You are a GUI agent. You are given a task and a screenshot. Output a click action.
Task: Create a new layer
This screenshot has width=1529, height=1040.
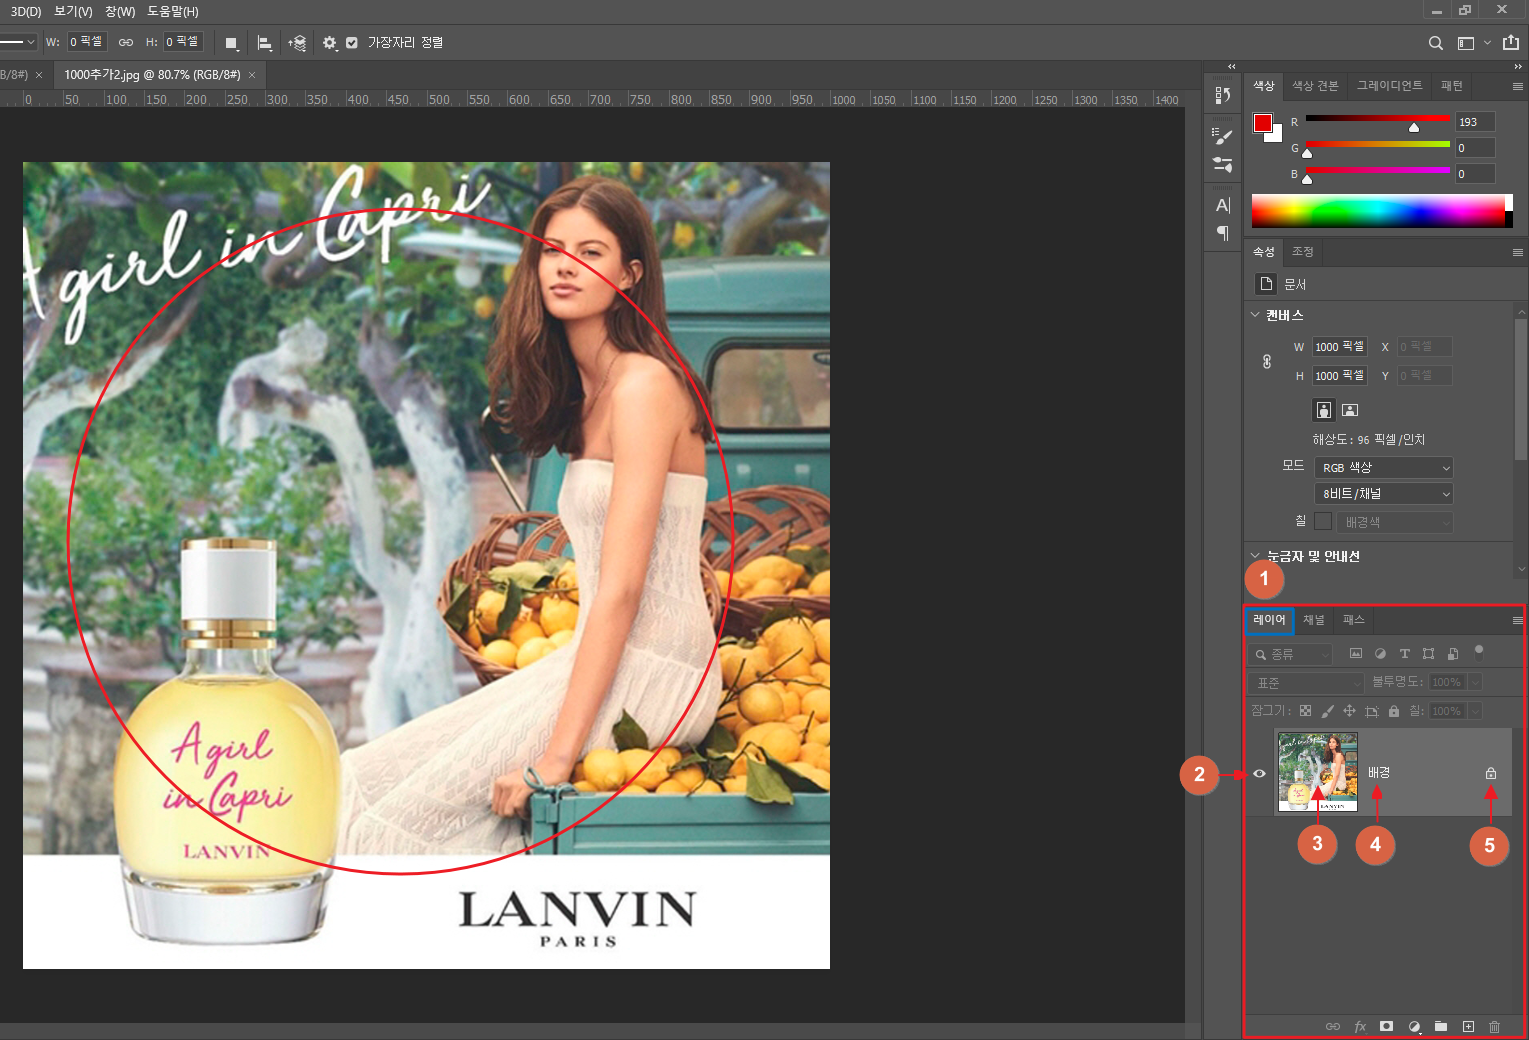(x=1468, y=1026)
